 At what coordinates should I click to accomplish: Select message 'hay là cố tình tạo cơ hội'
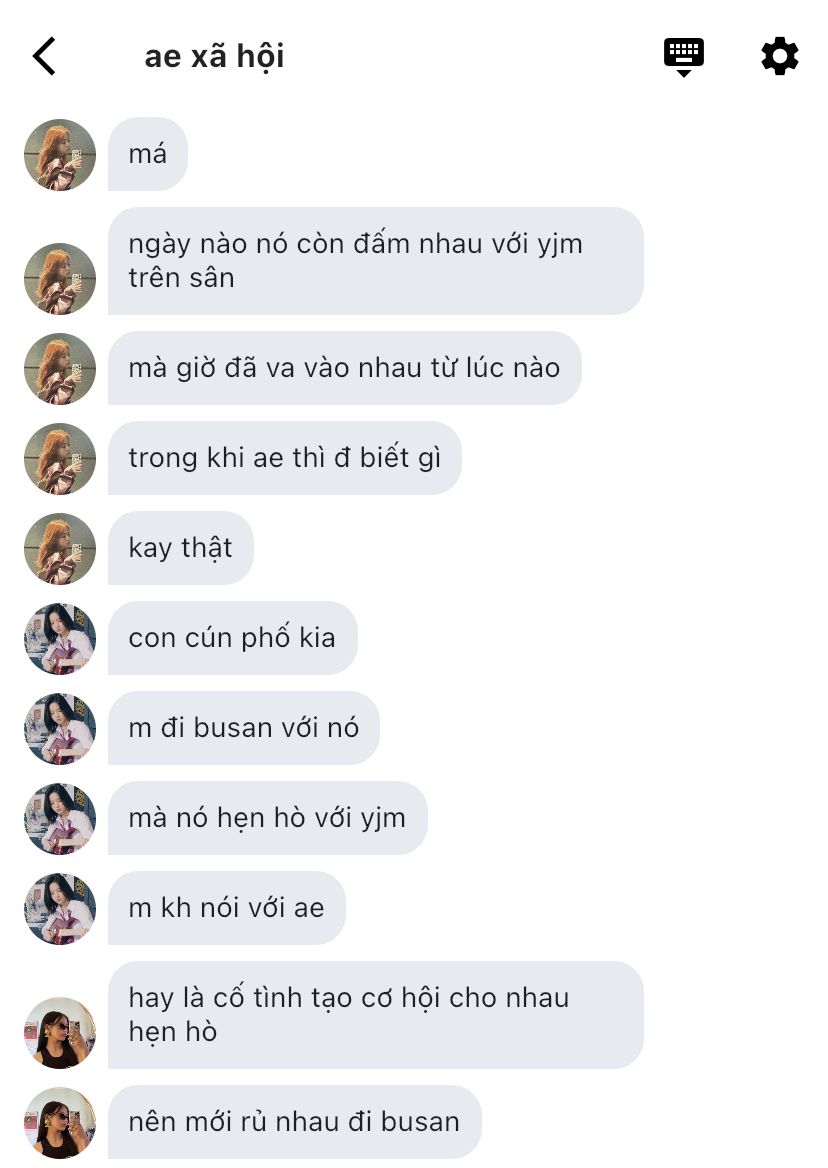click(375, 1015)
